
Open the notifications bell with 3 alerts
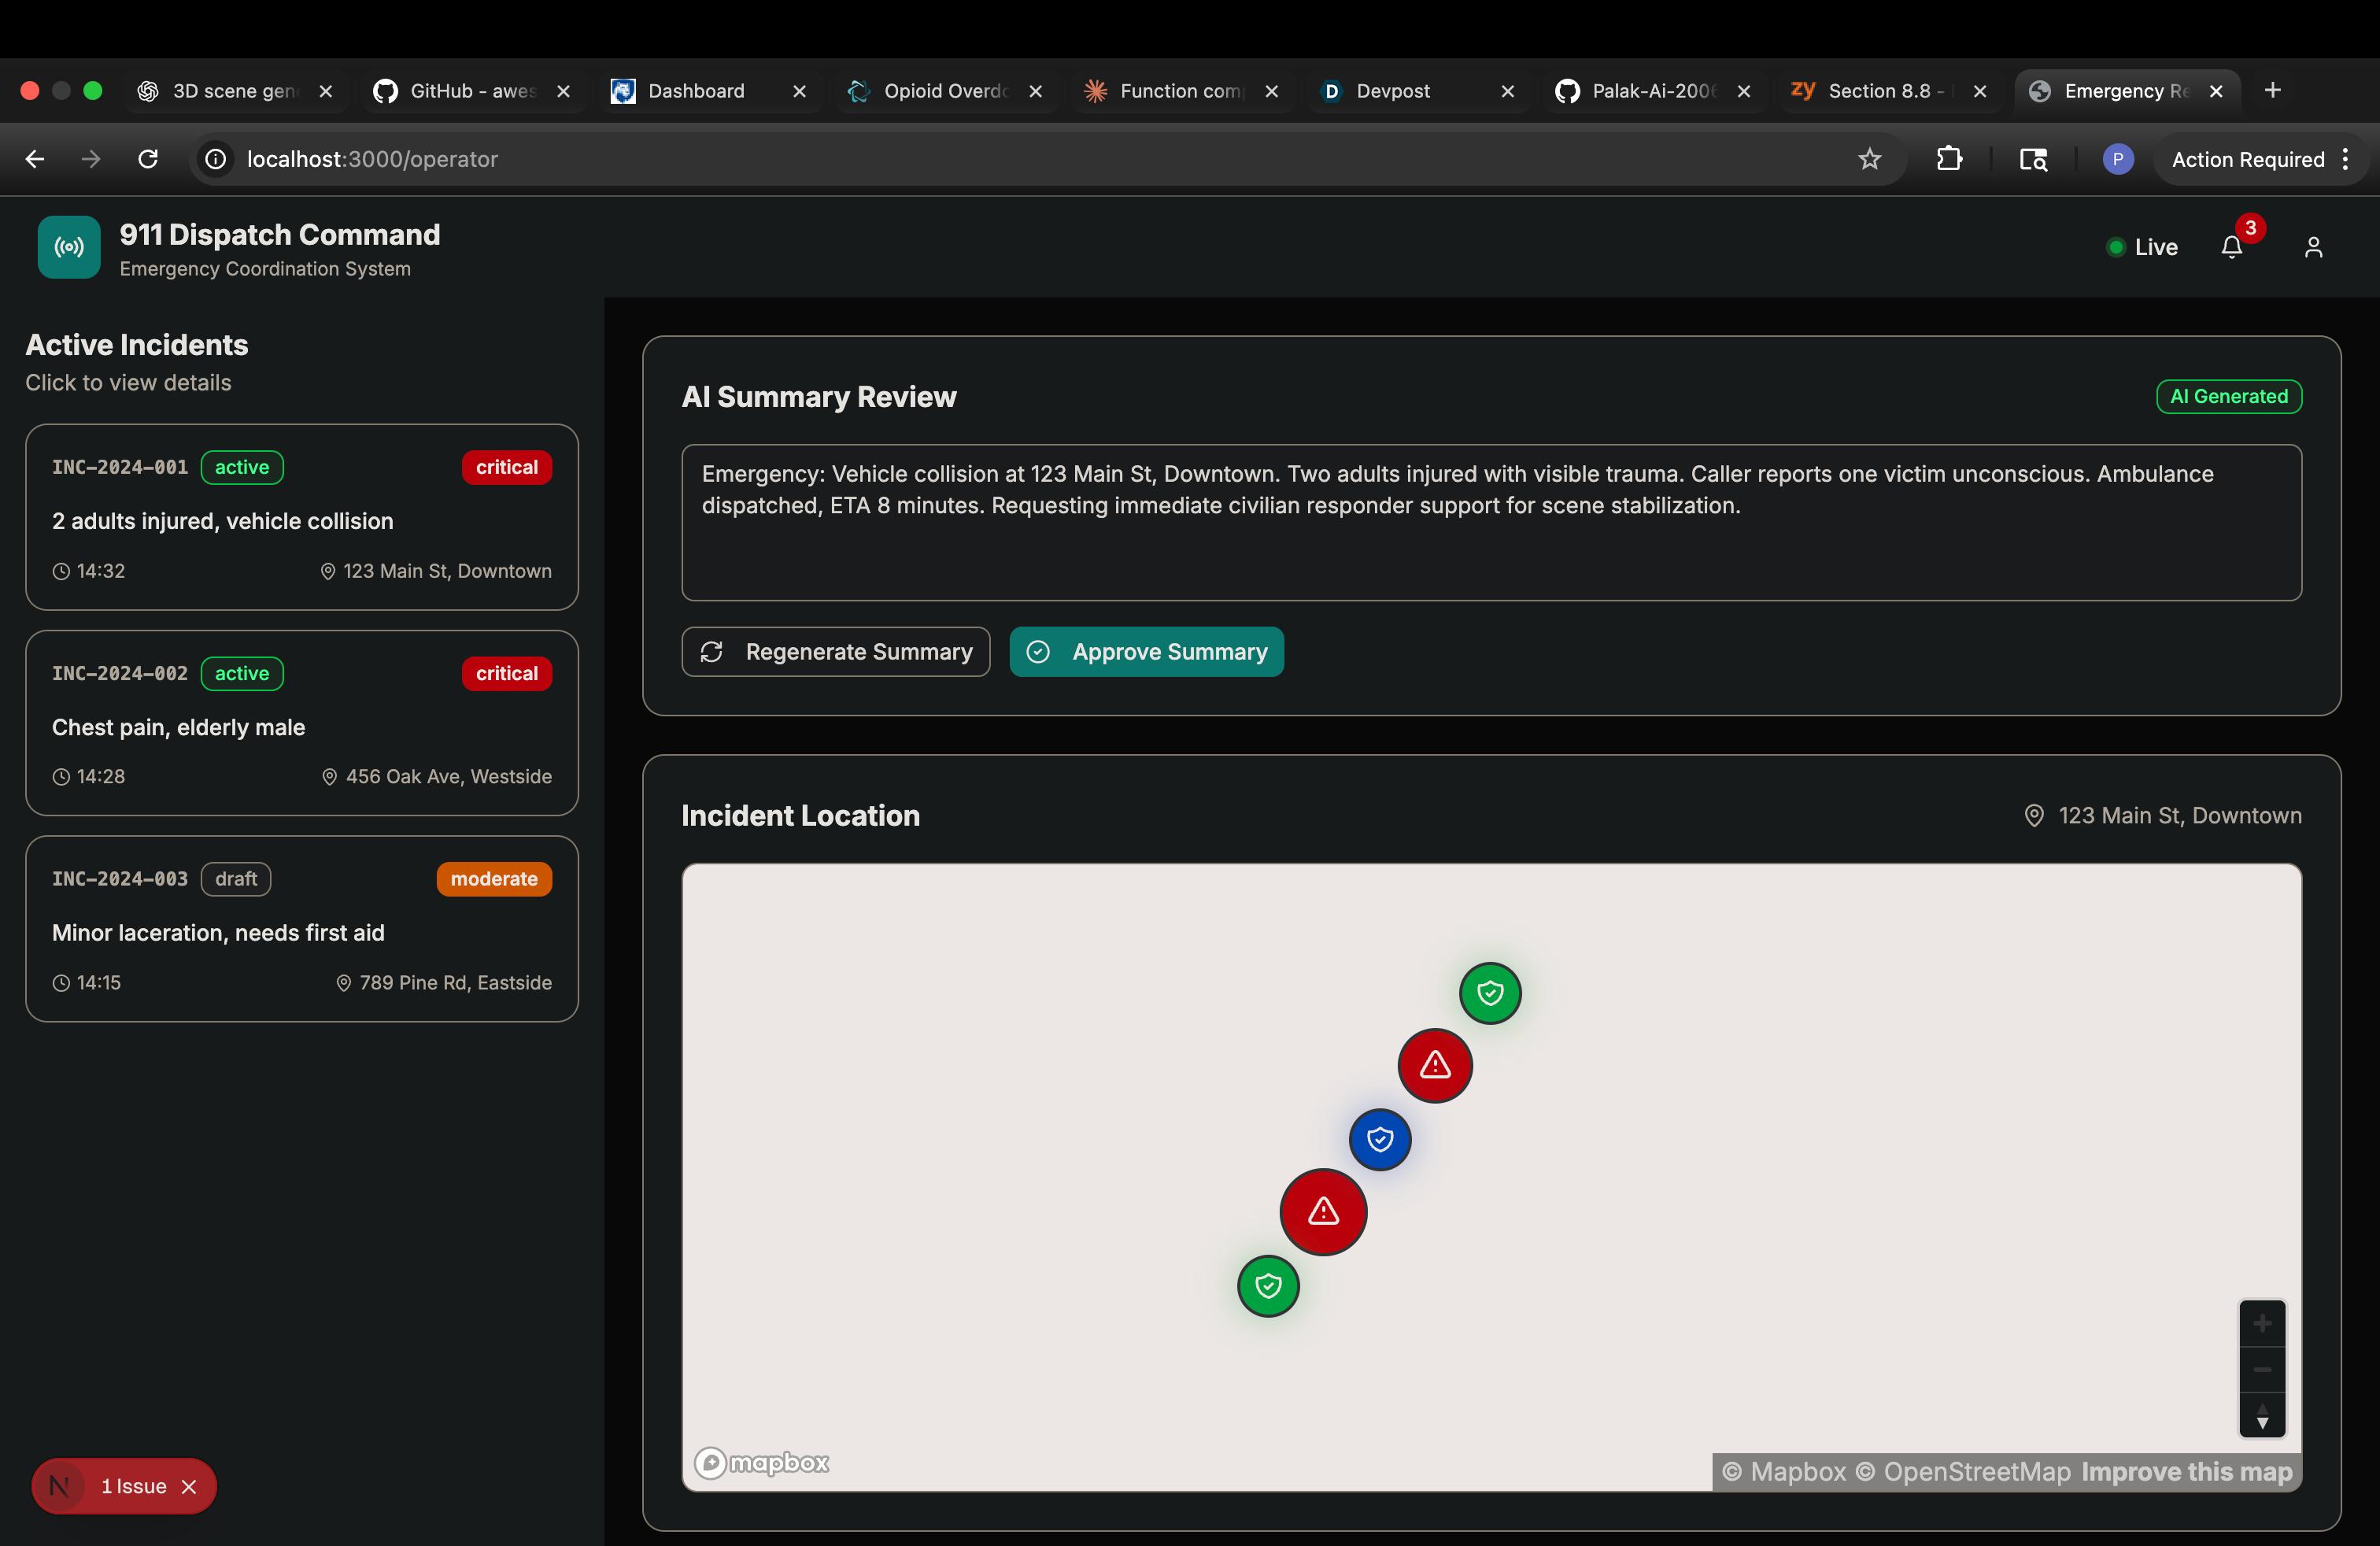coord(2231,247)
